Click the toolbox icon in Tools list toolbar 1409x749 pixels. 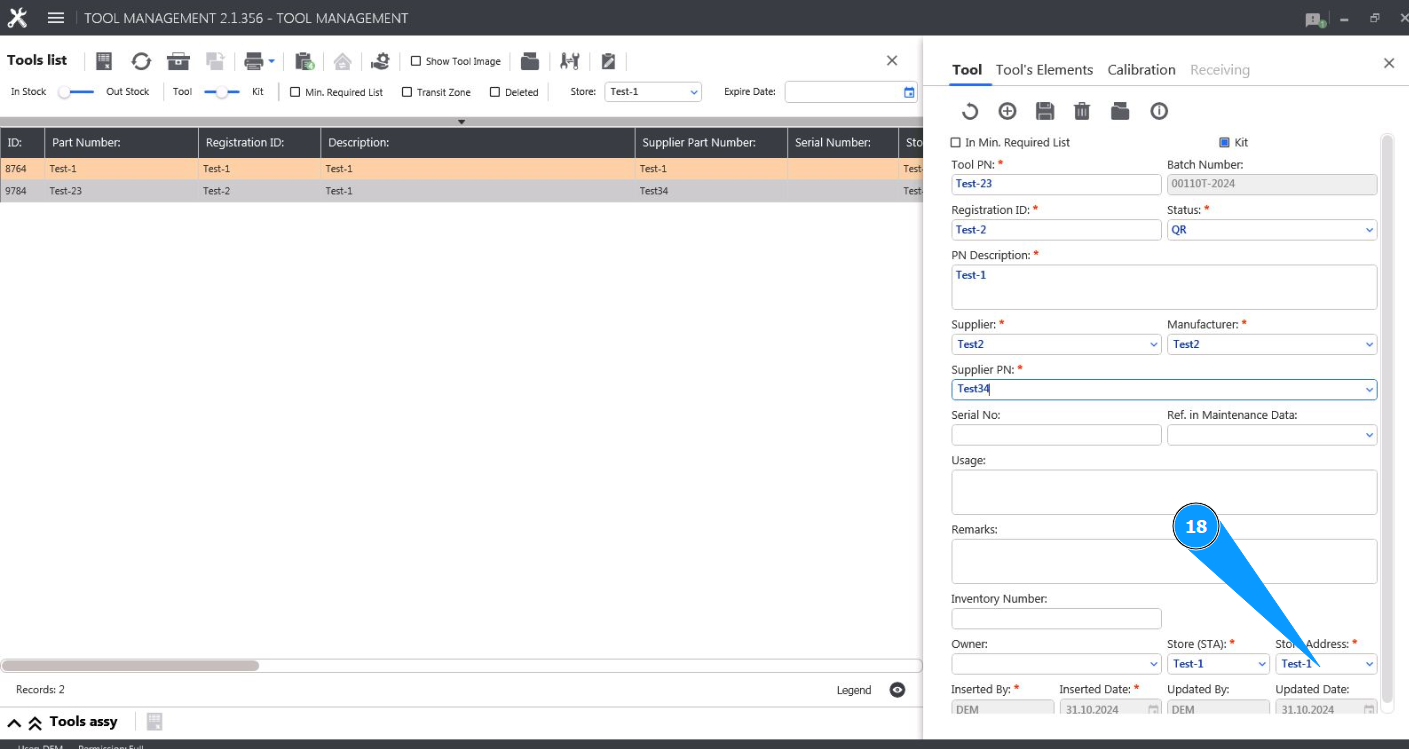[178, 61]
